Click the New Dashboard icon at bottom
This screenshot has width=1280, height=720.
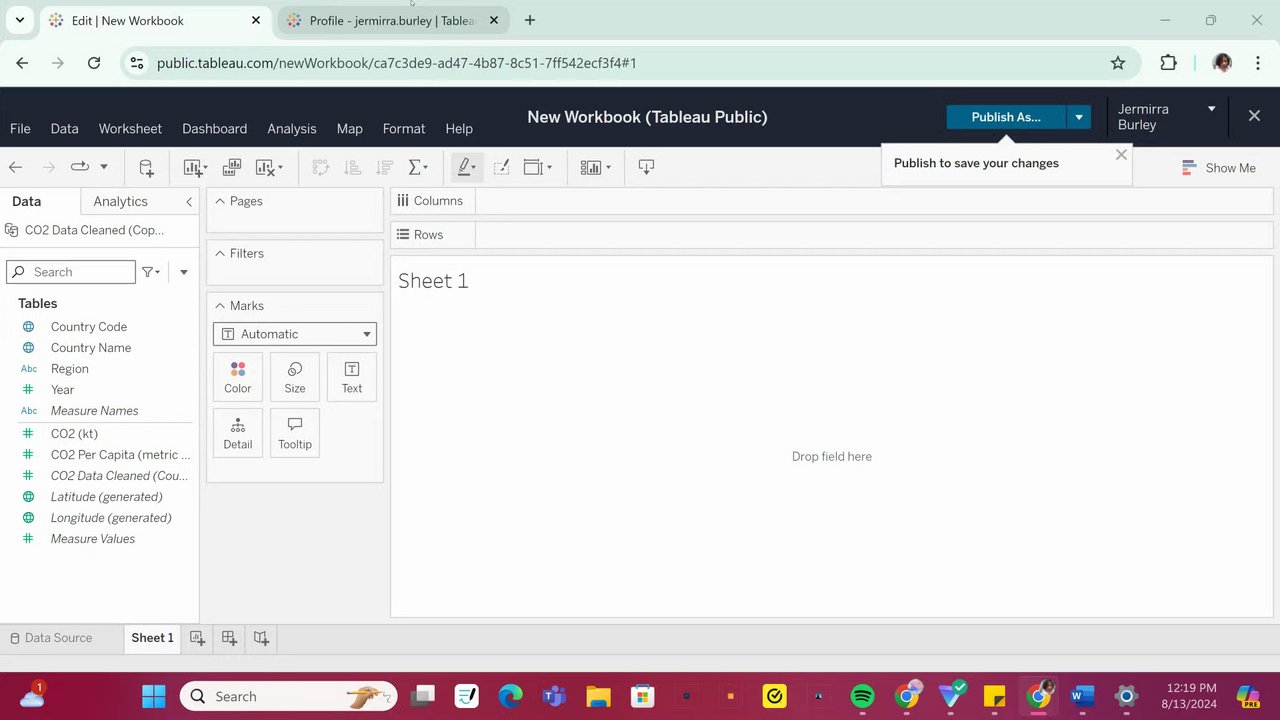[229, 638]
